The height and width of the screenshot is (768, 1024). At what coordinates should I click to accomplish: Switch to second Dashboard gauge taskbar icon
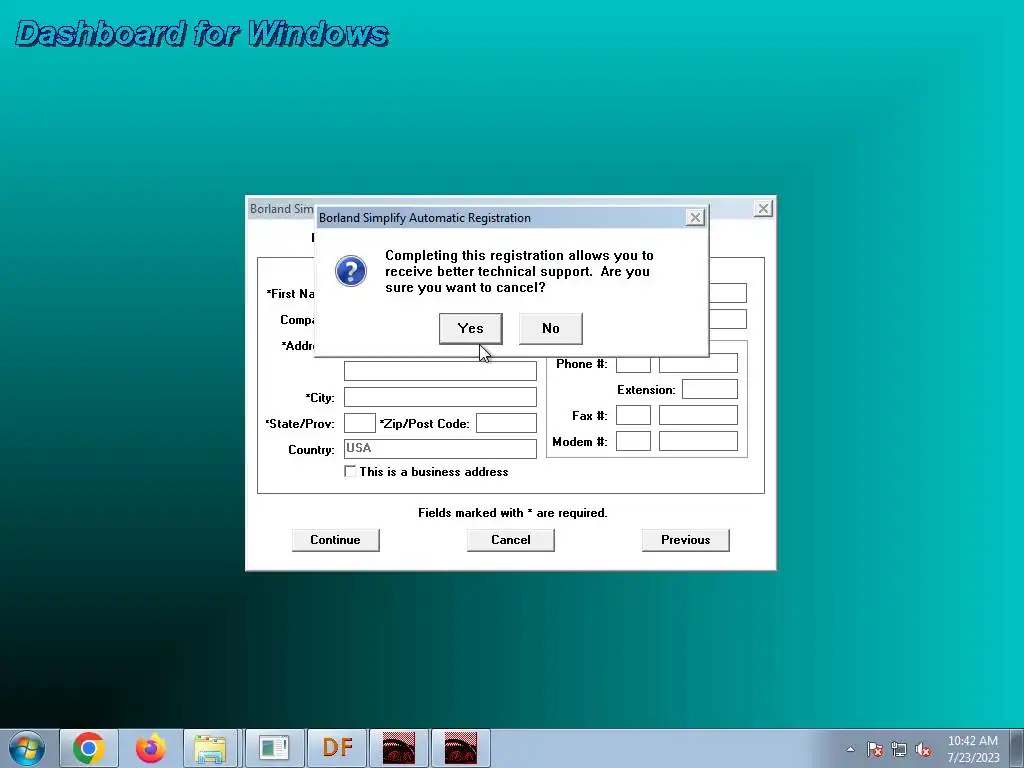pyautogui.click(x=460, y=748)
